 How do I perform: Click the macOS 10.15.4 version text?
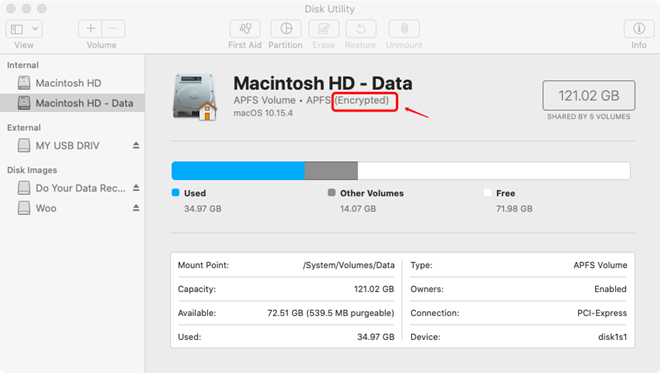[263, 113]
